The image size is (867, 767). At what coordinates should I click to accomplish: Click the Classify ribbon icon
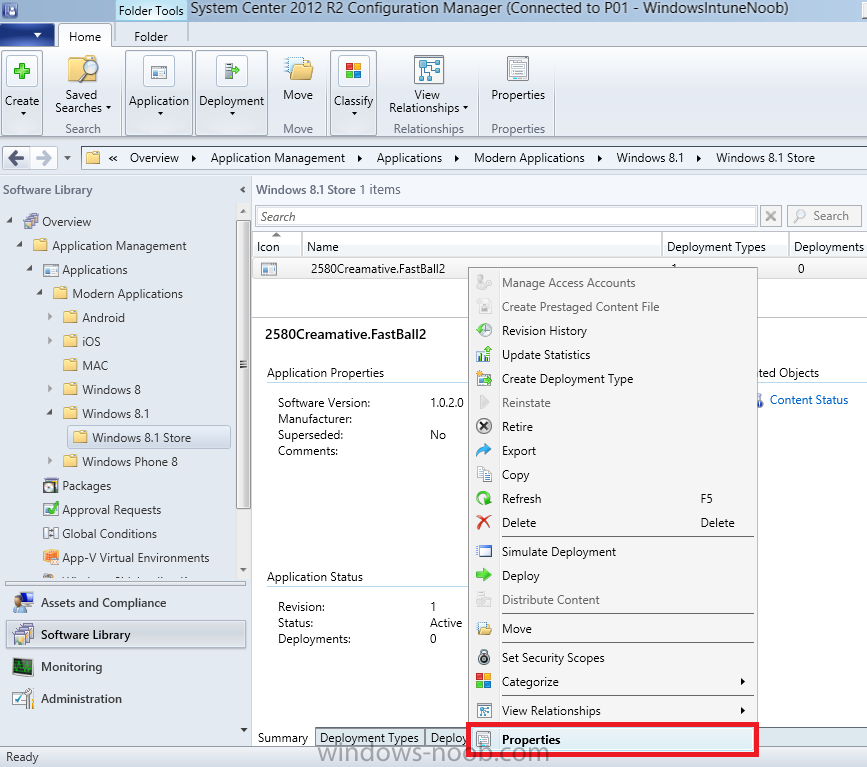coord(353,71)
